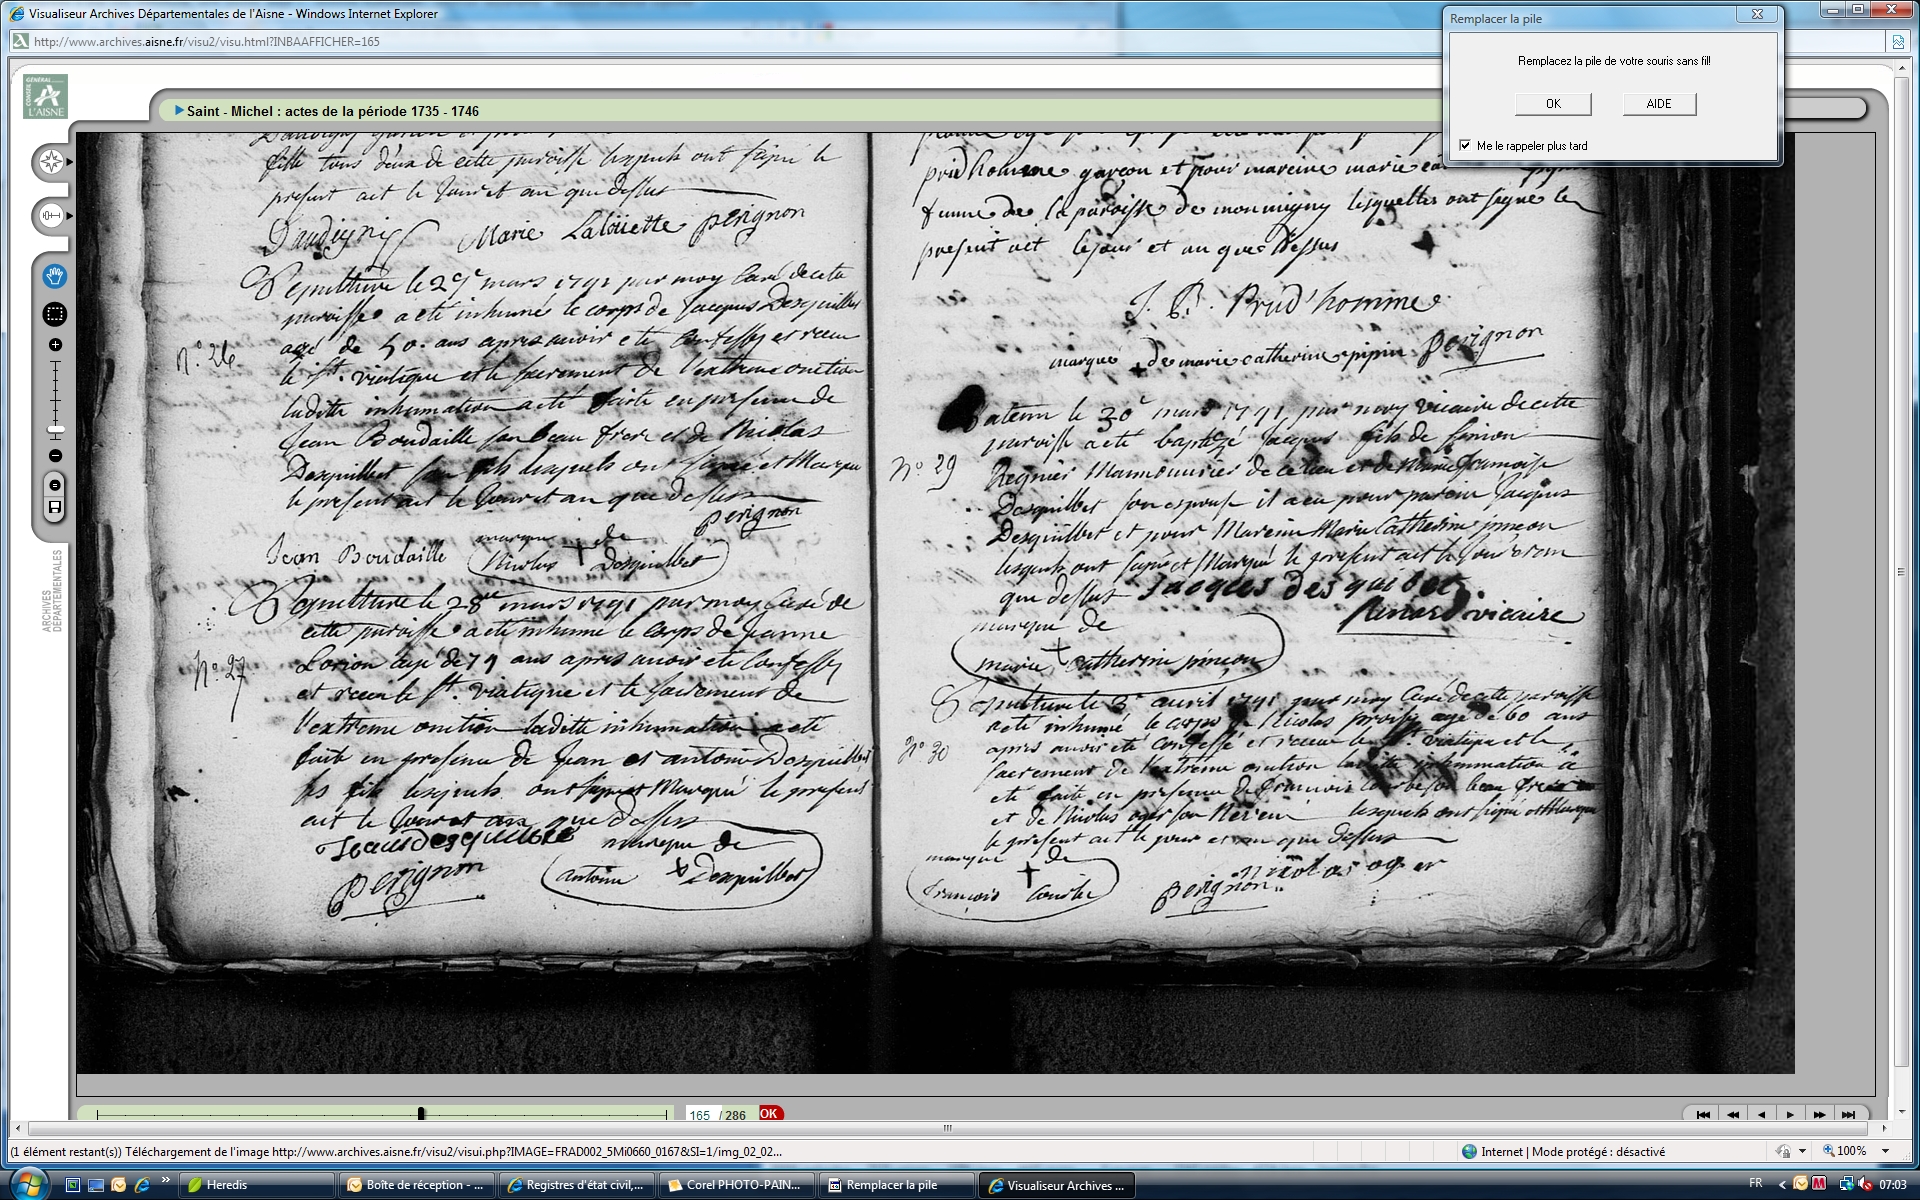1920x1200 pixels.
Task: Click the red OK page validation button
Action: (x=769, y=1113)
